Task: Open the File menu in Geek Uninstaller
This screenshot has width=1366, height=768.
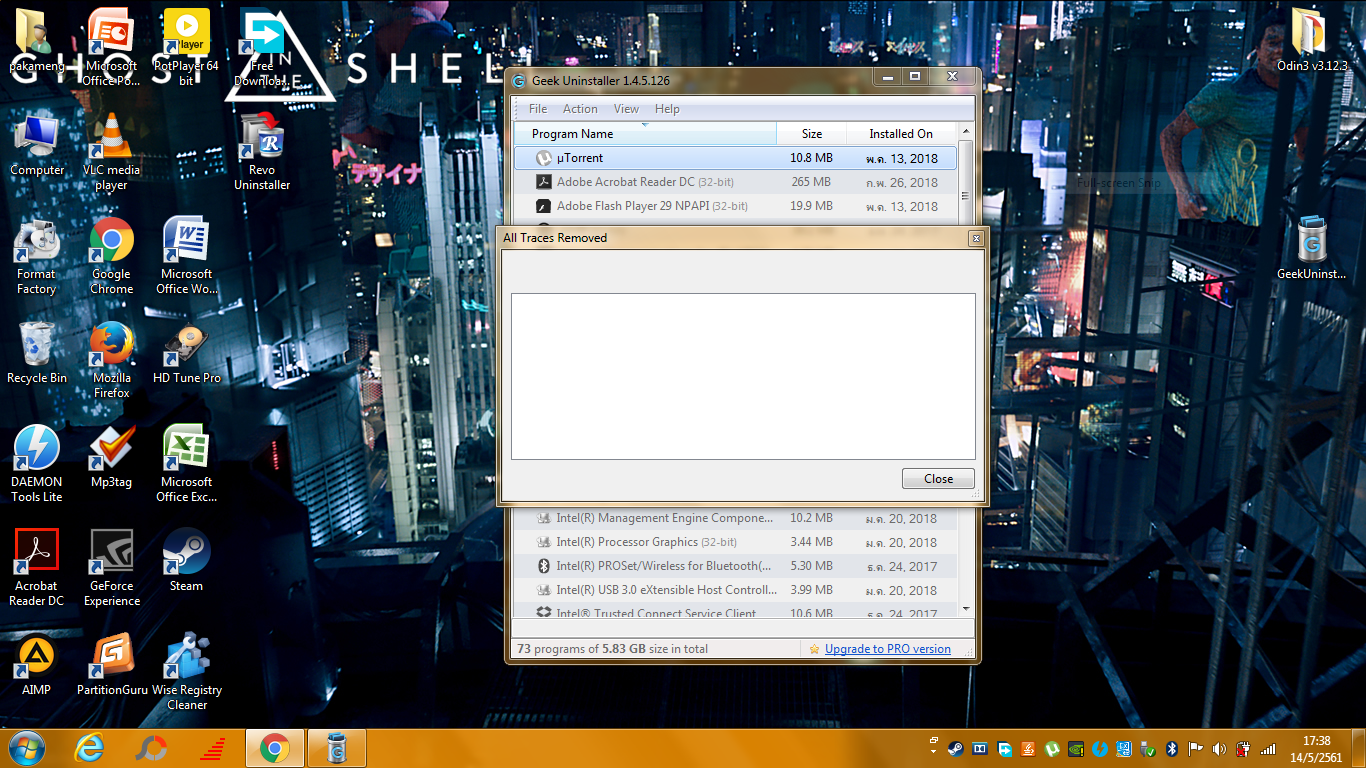Action: click(538, 109)
